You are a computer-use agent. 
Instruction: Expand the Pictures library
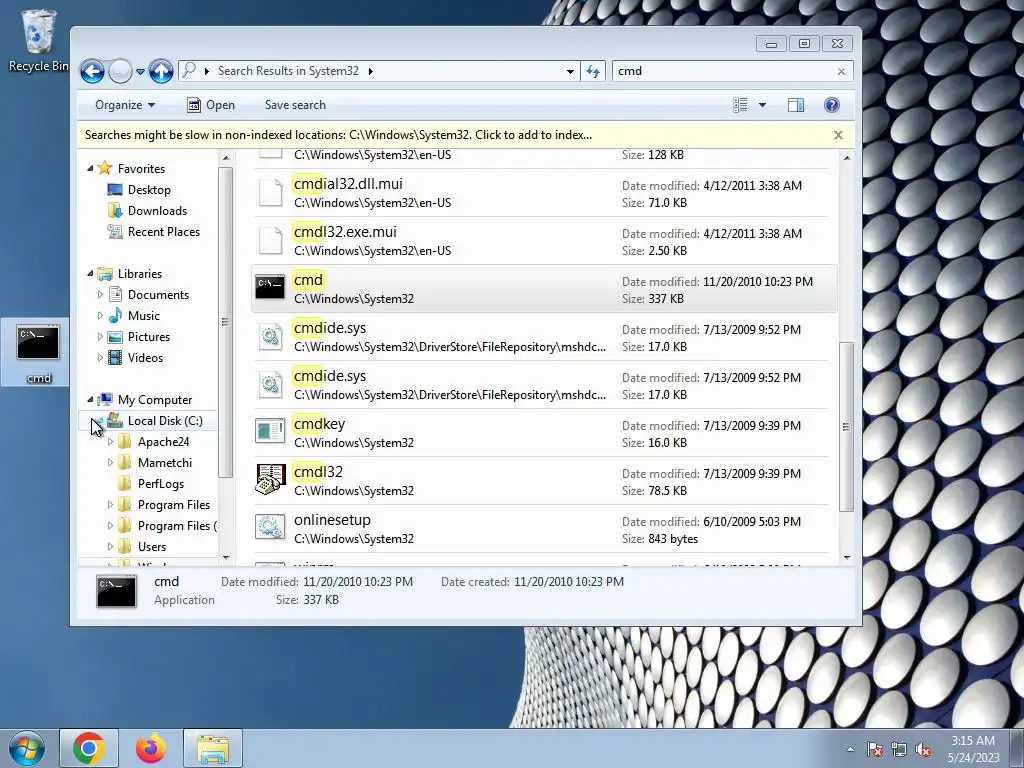tap(100, 336)
